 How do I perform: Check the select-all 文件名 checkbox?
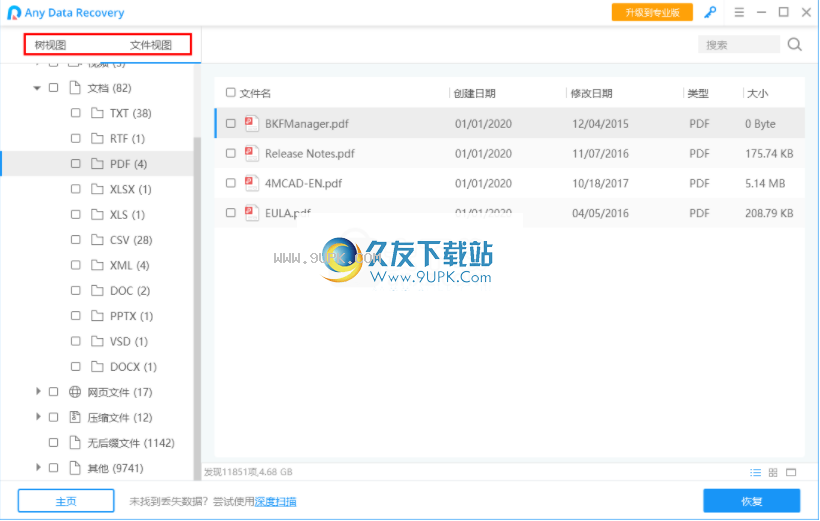pos(231,93)
